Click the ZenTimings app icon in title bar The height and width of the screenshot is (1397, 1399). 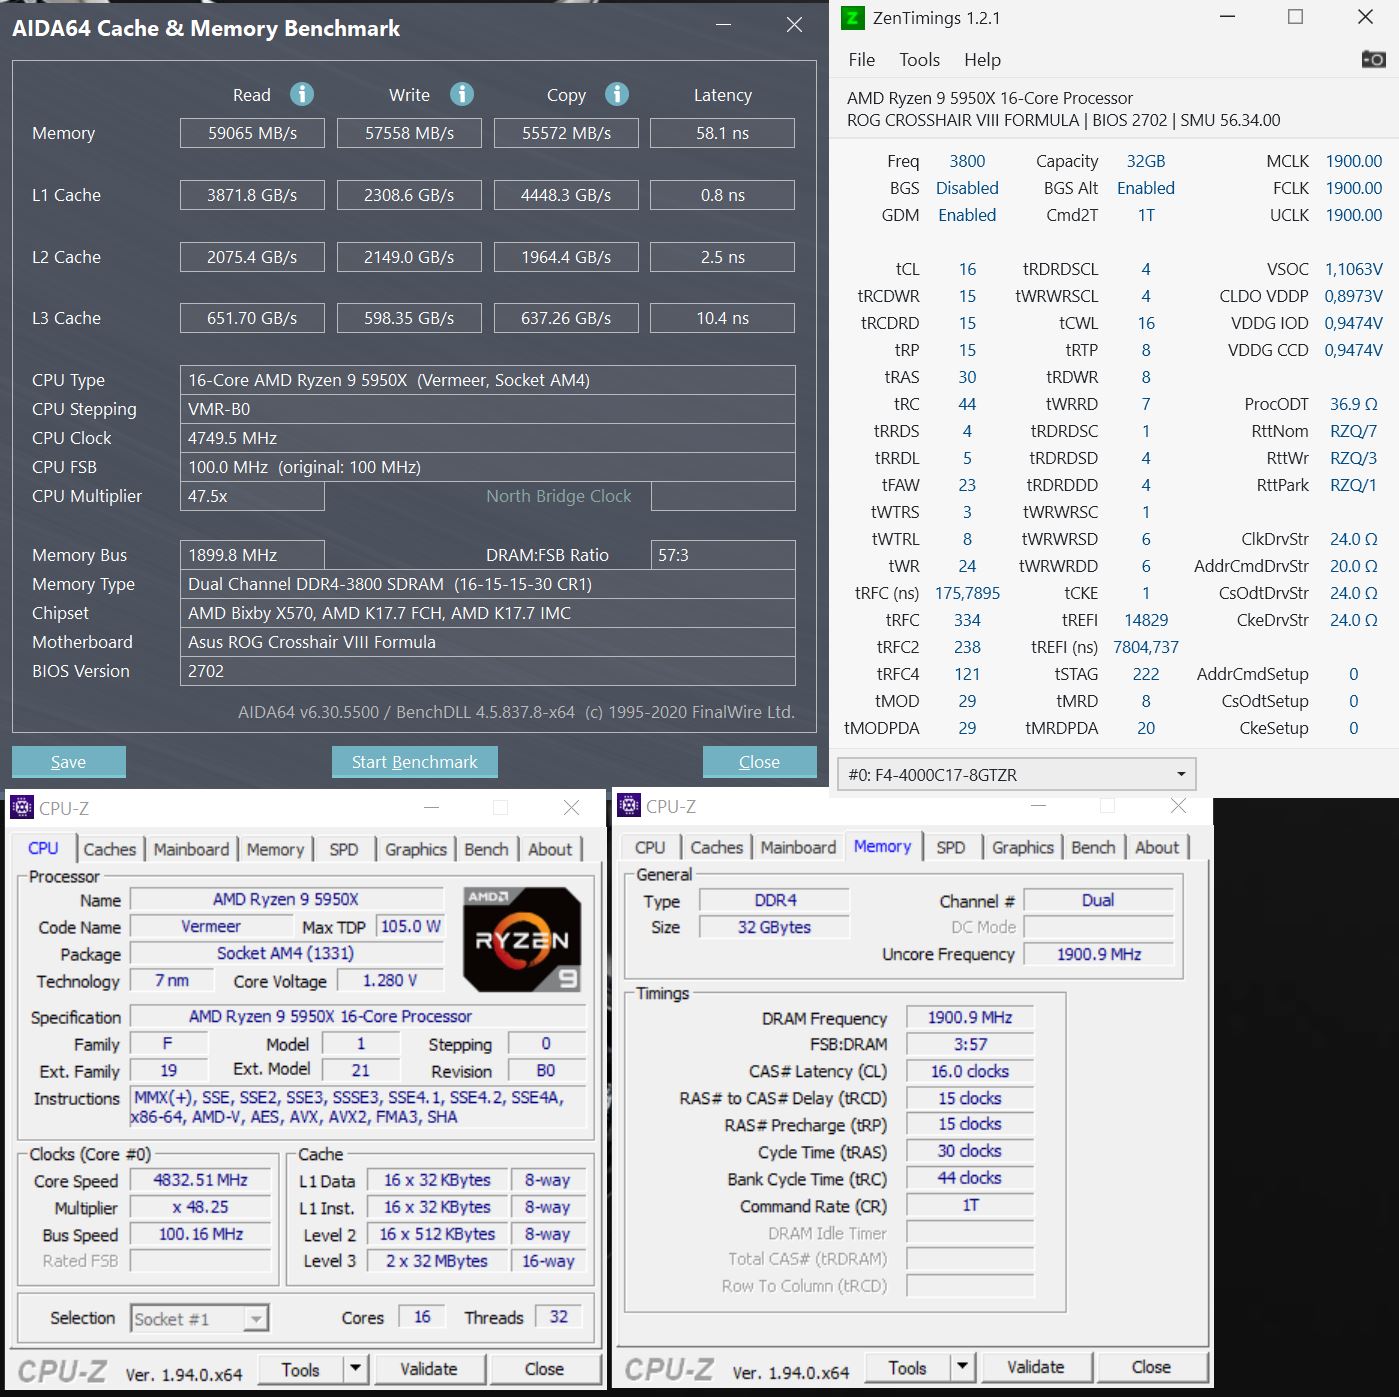tap(852, 17)
